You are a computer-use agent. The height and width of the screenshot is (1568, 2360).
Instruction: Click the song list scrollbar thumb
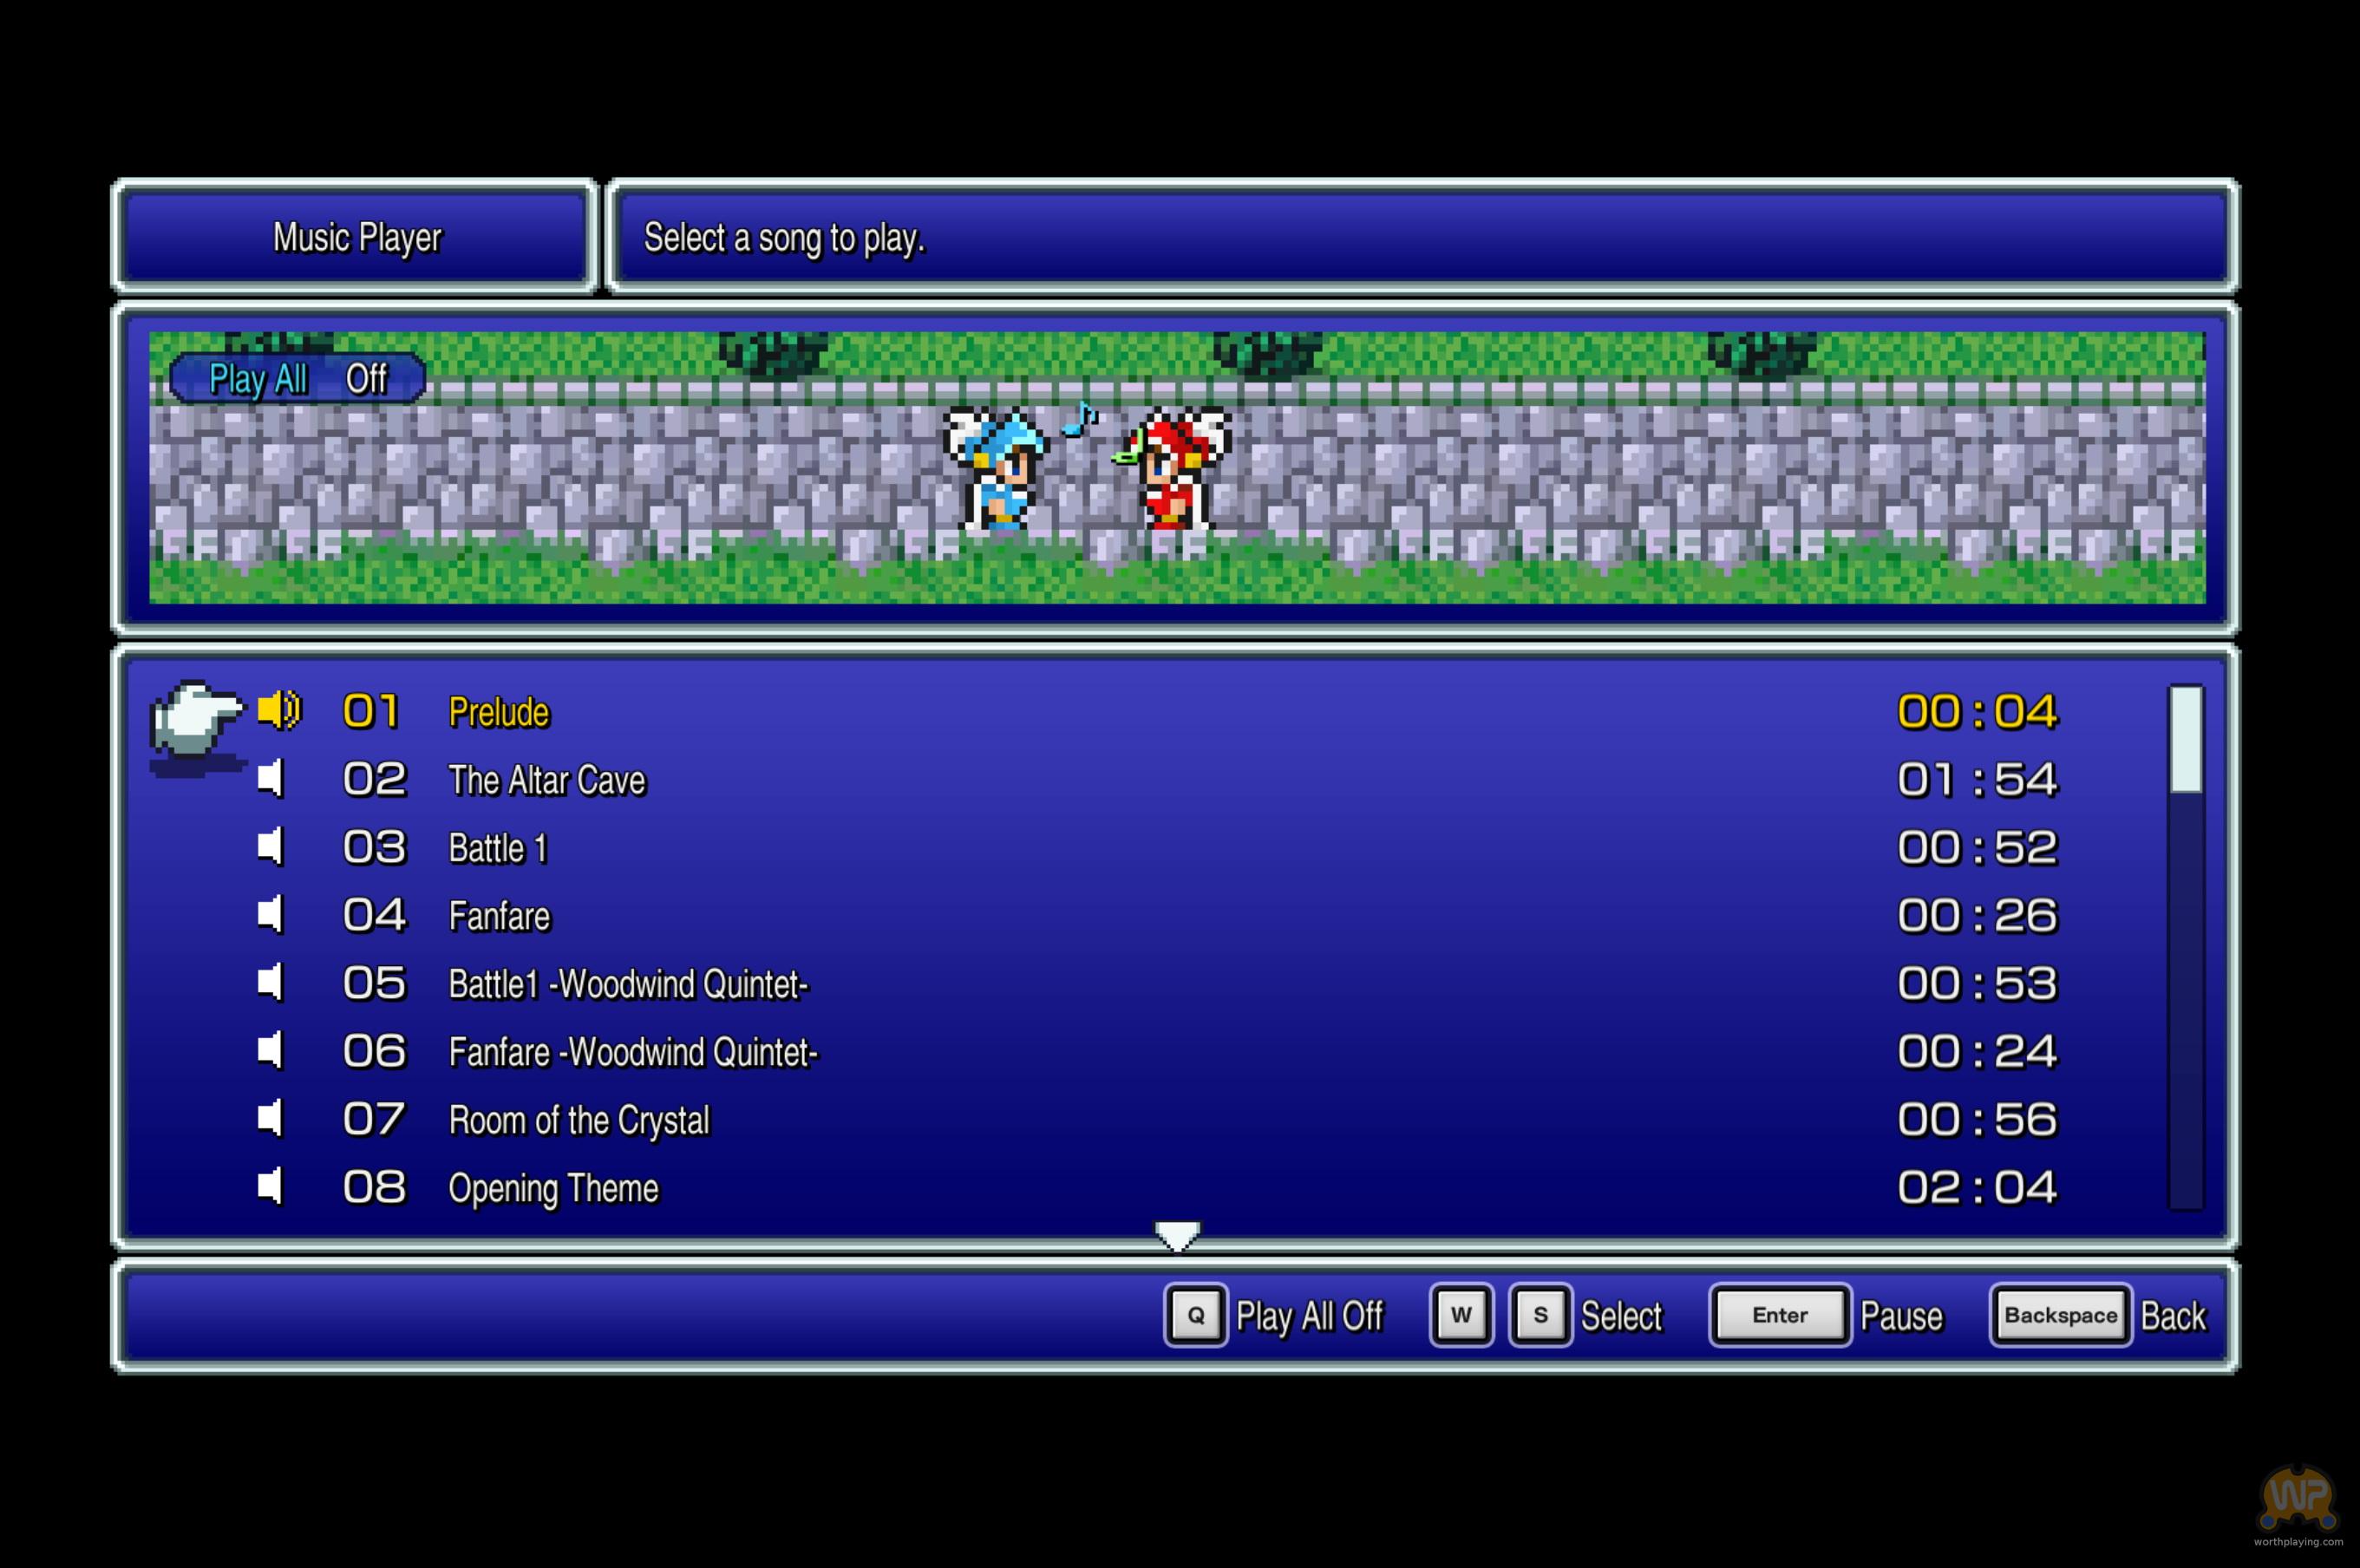pos(2186,739)
